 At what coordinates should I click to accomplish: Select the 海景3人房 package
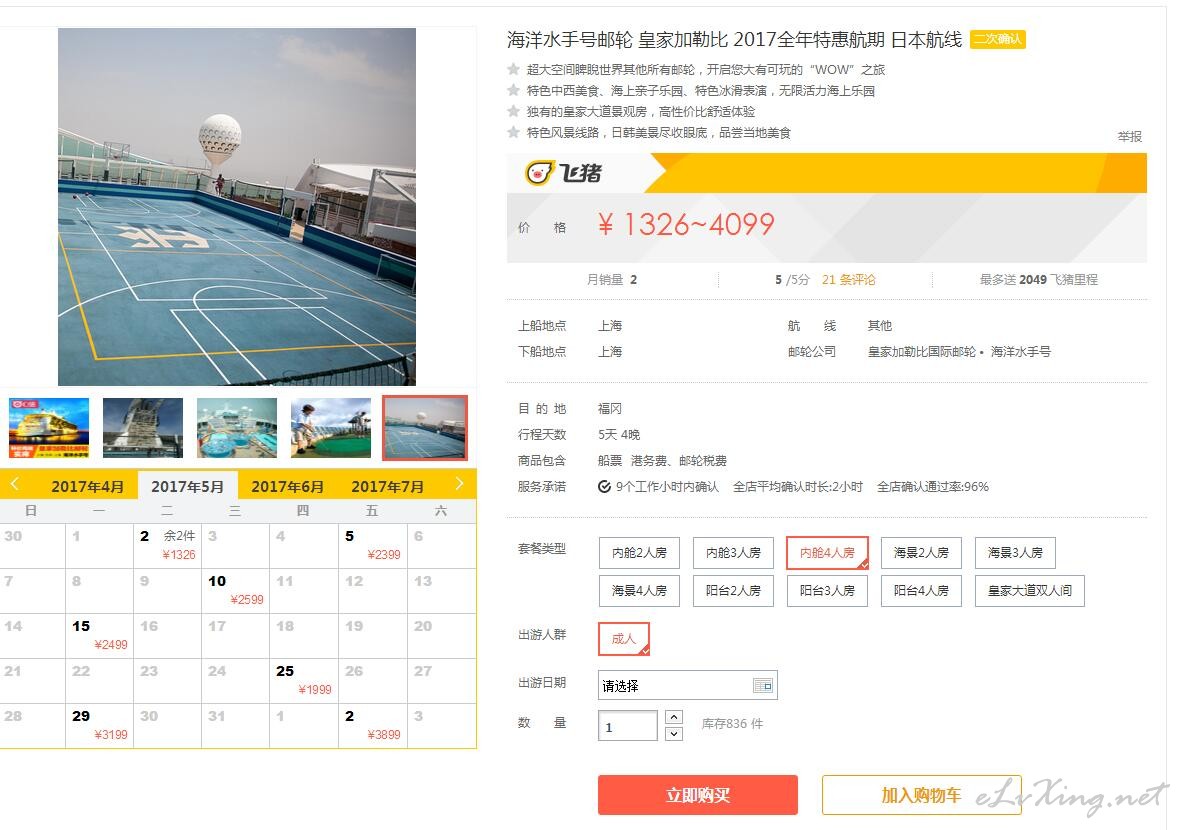click(1015, 553)
